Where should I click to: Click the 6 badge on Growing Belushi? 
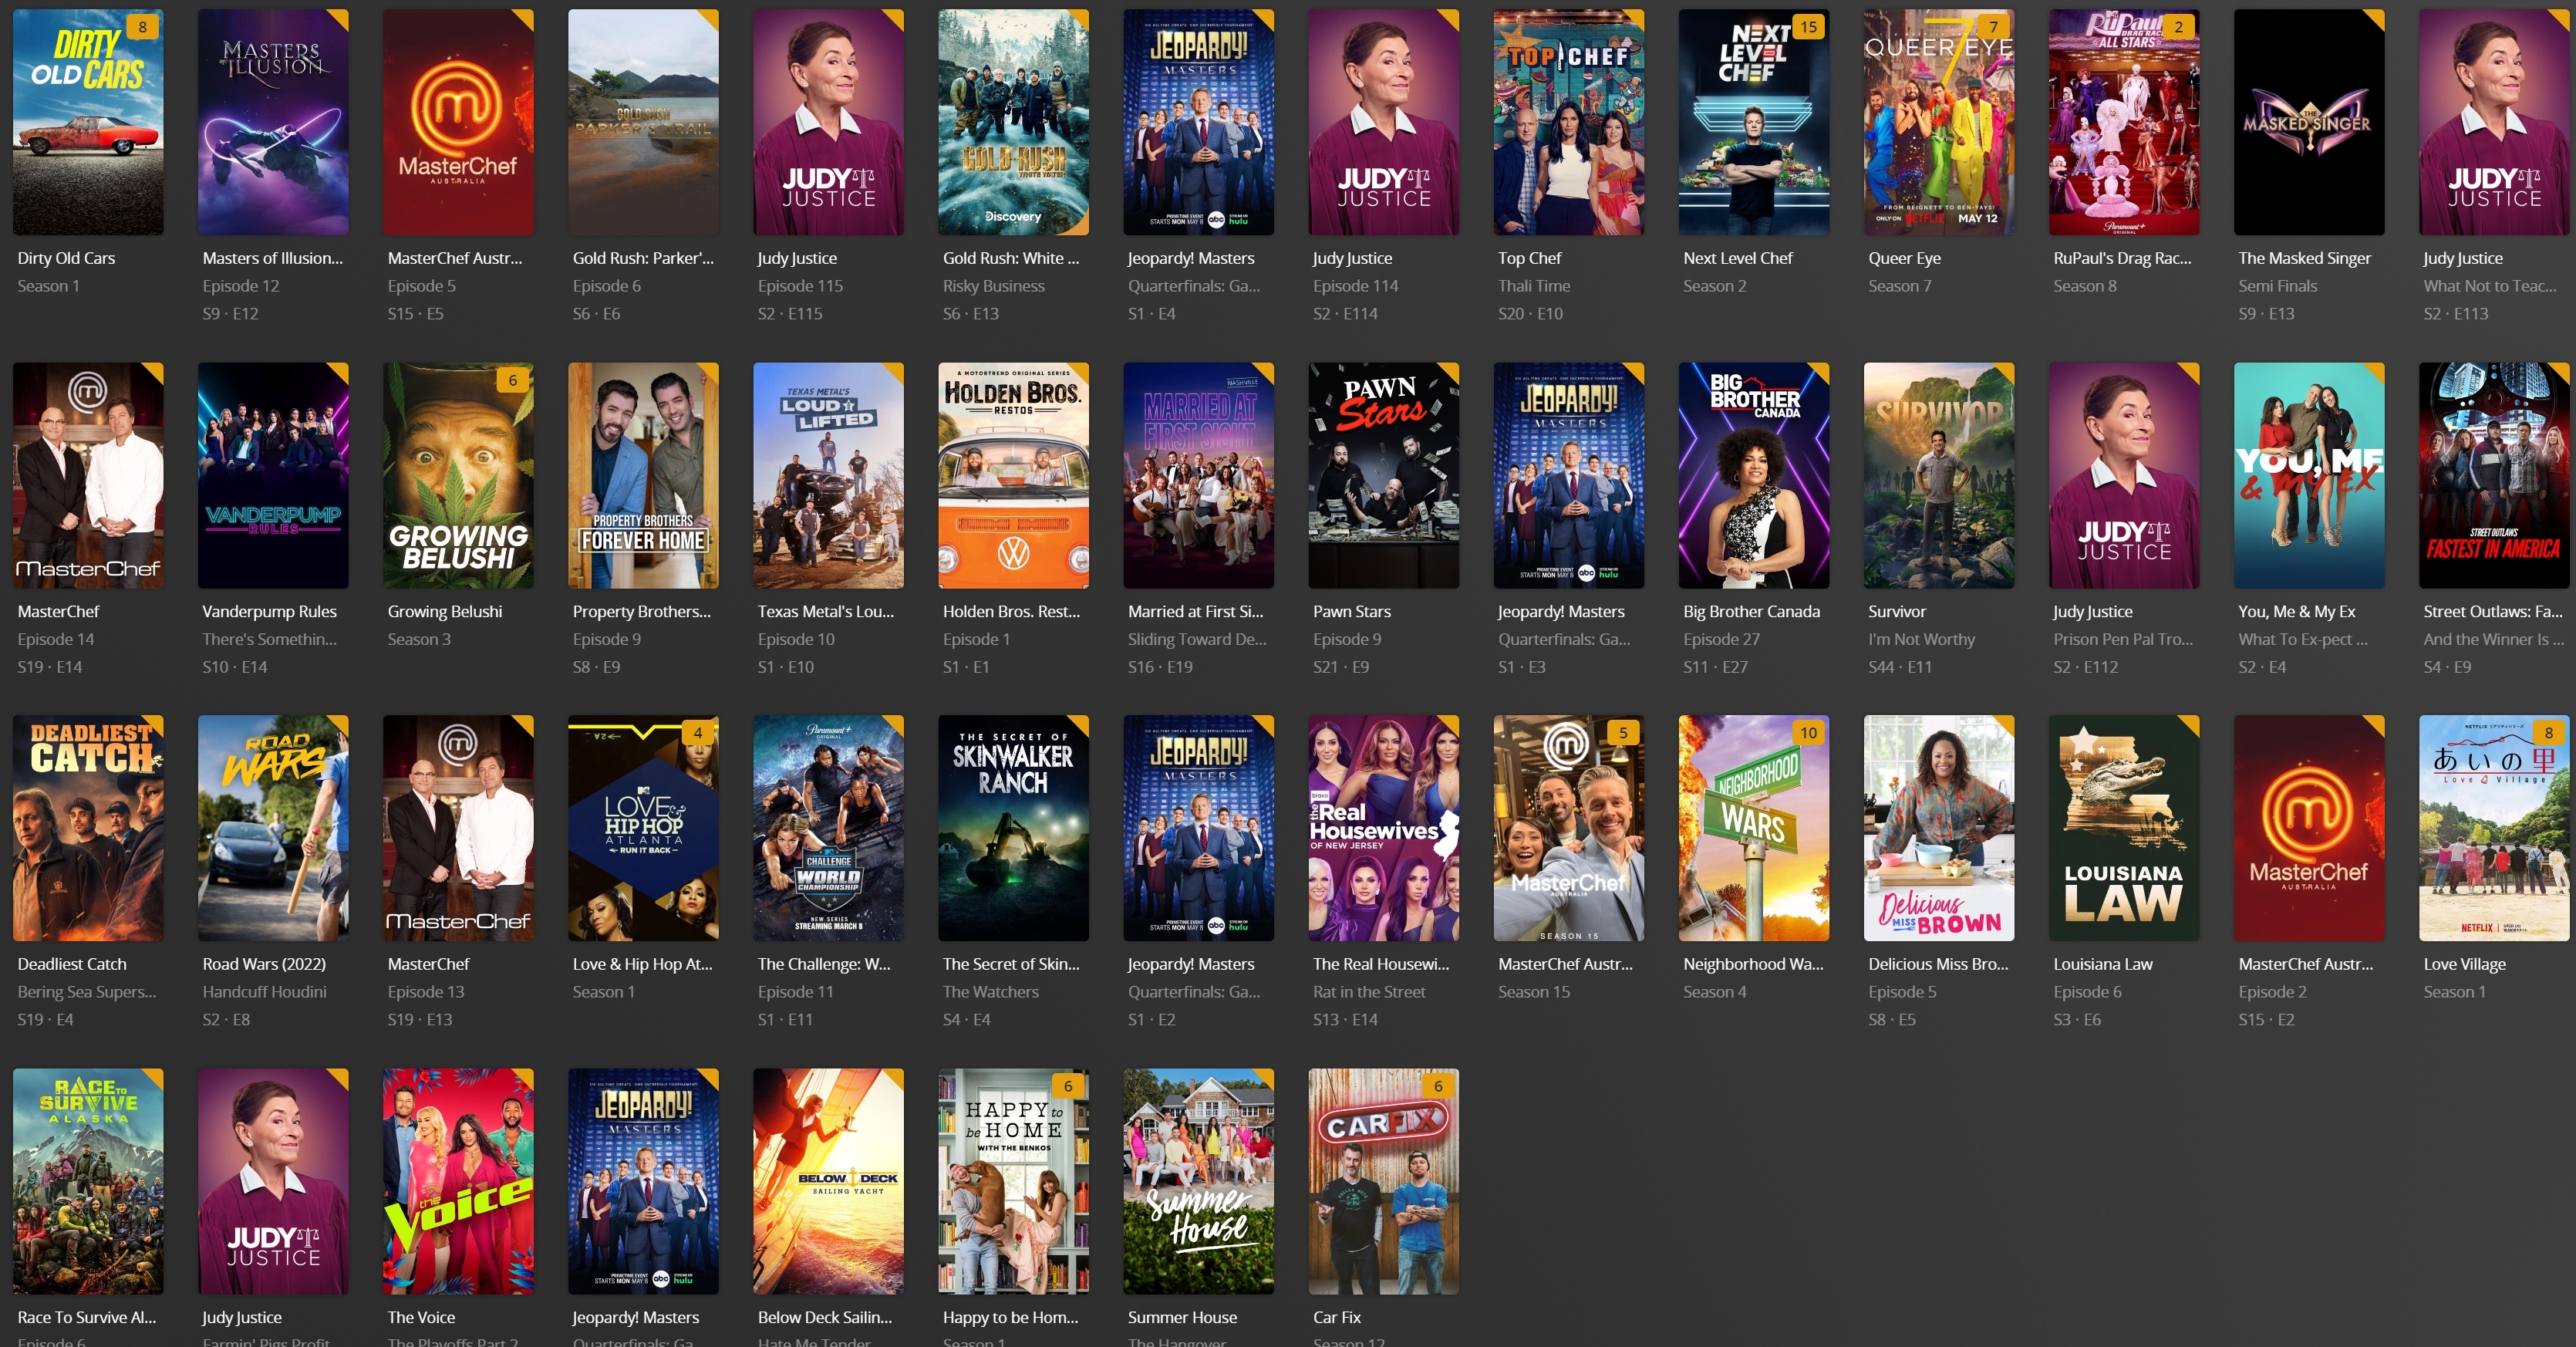pyautogui.click(x=513, y=380)
